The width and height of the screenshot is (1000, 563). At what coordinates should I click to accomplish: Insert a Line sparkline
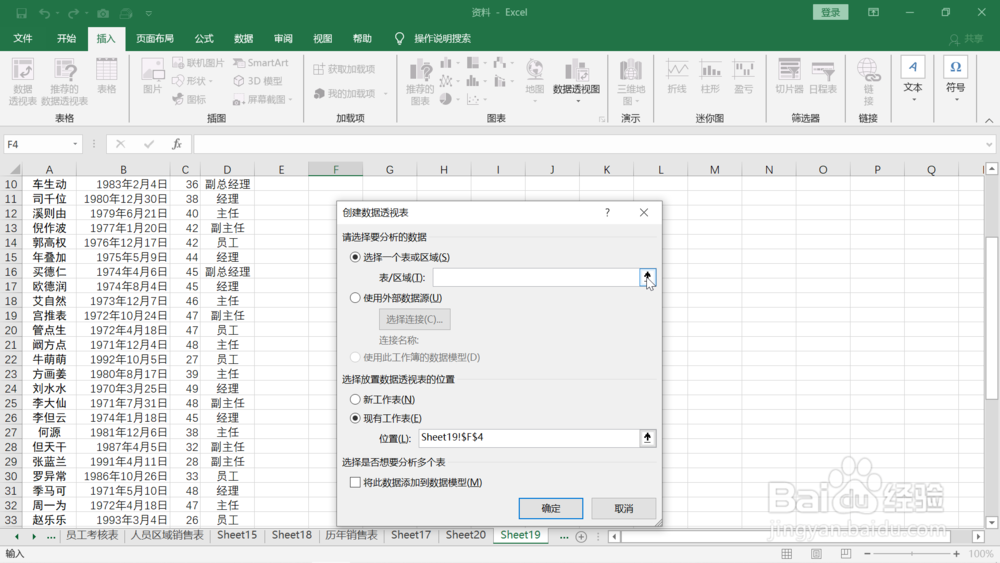pyautogui.click(x=677, y=77)
